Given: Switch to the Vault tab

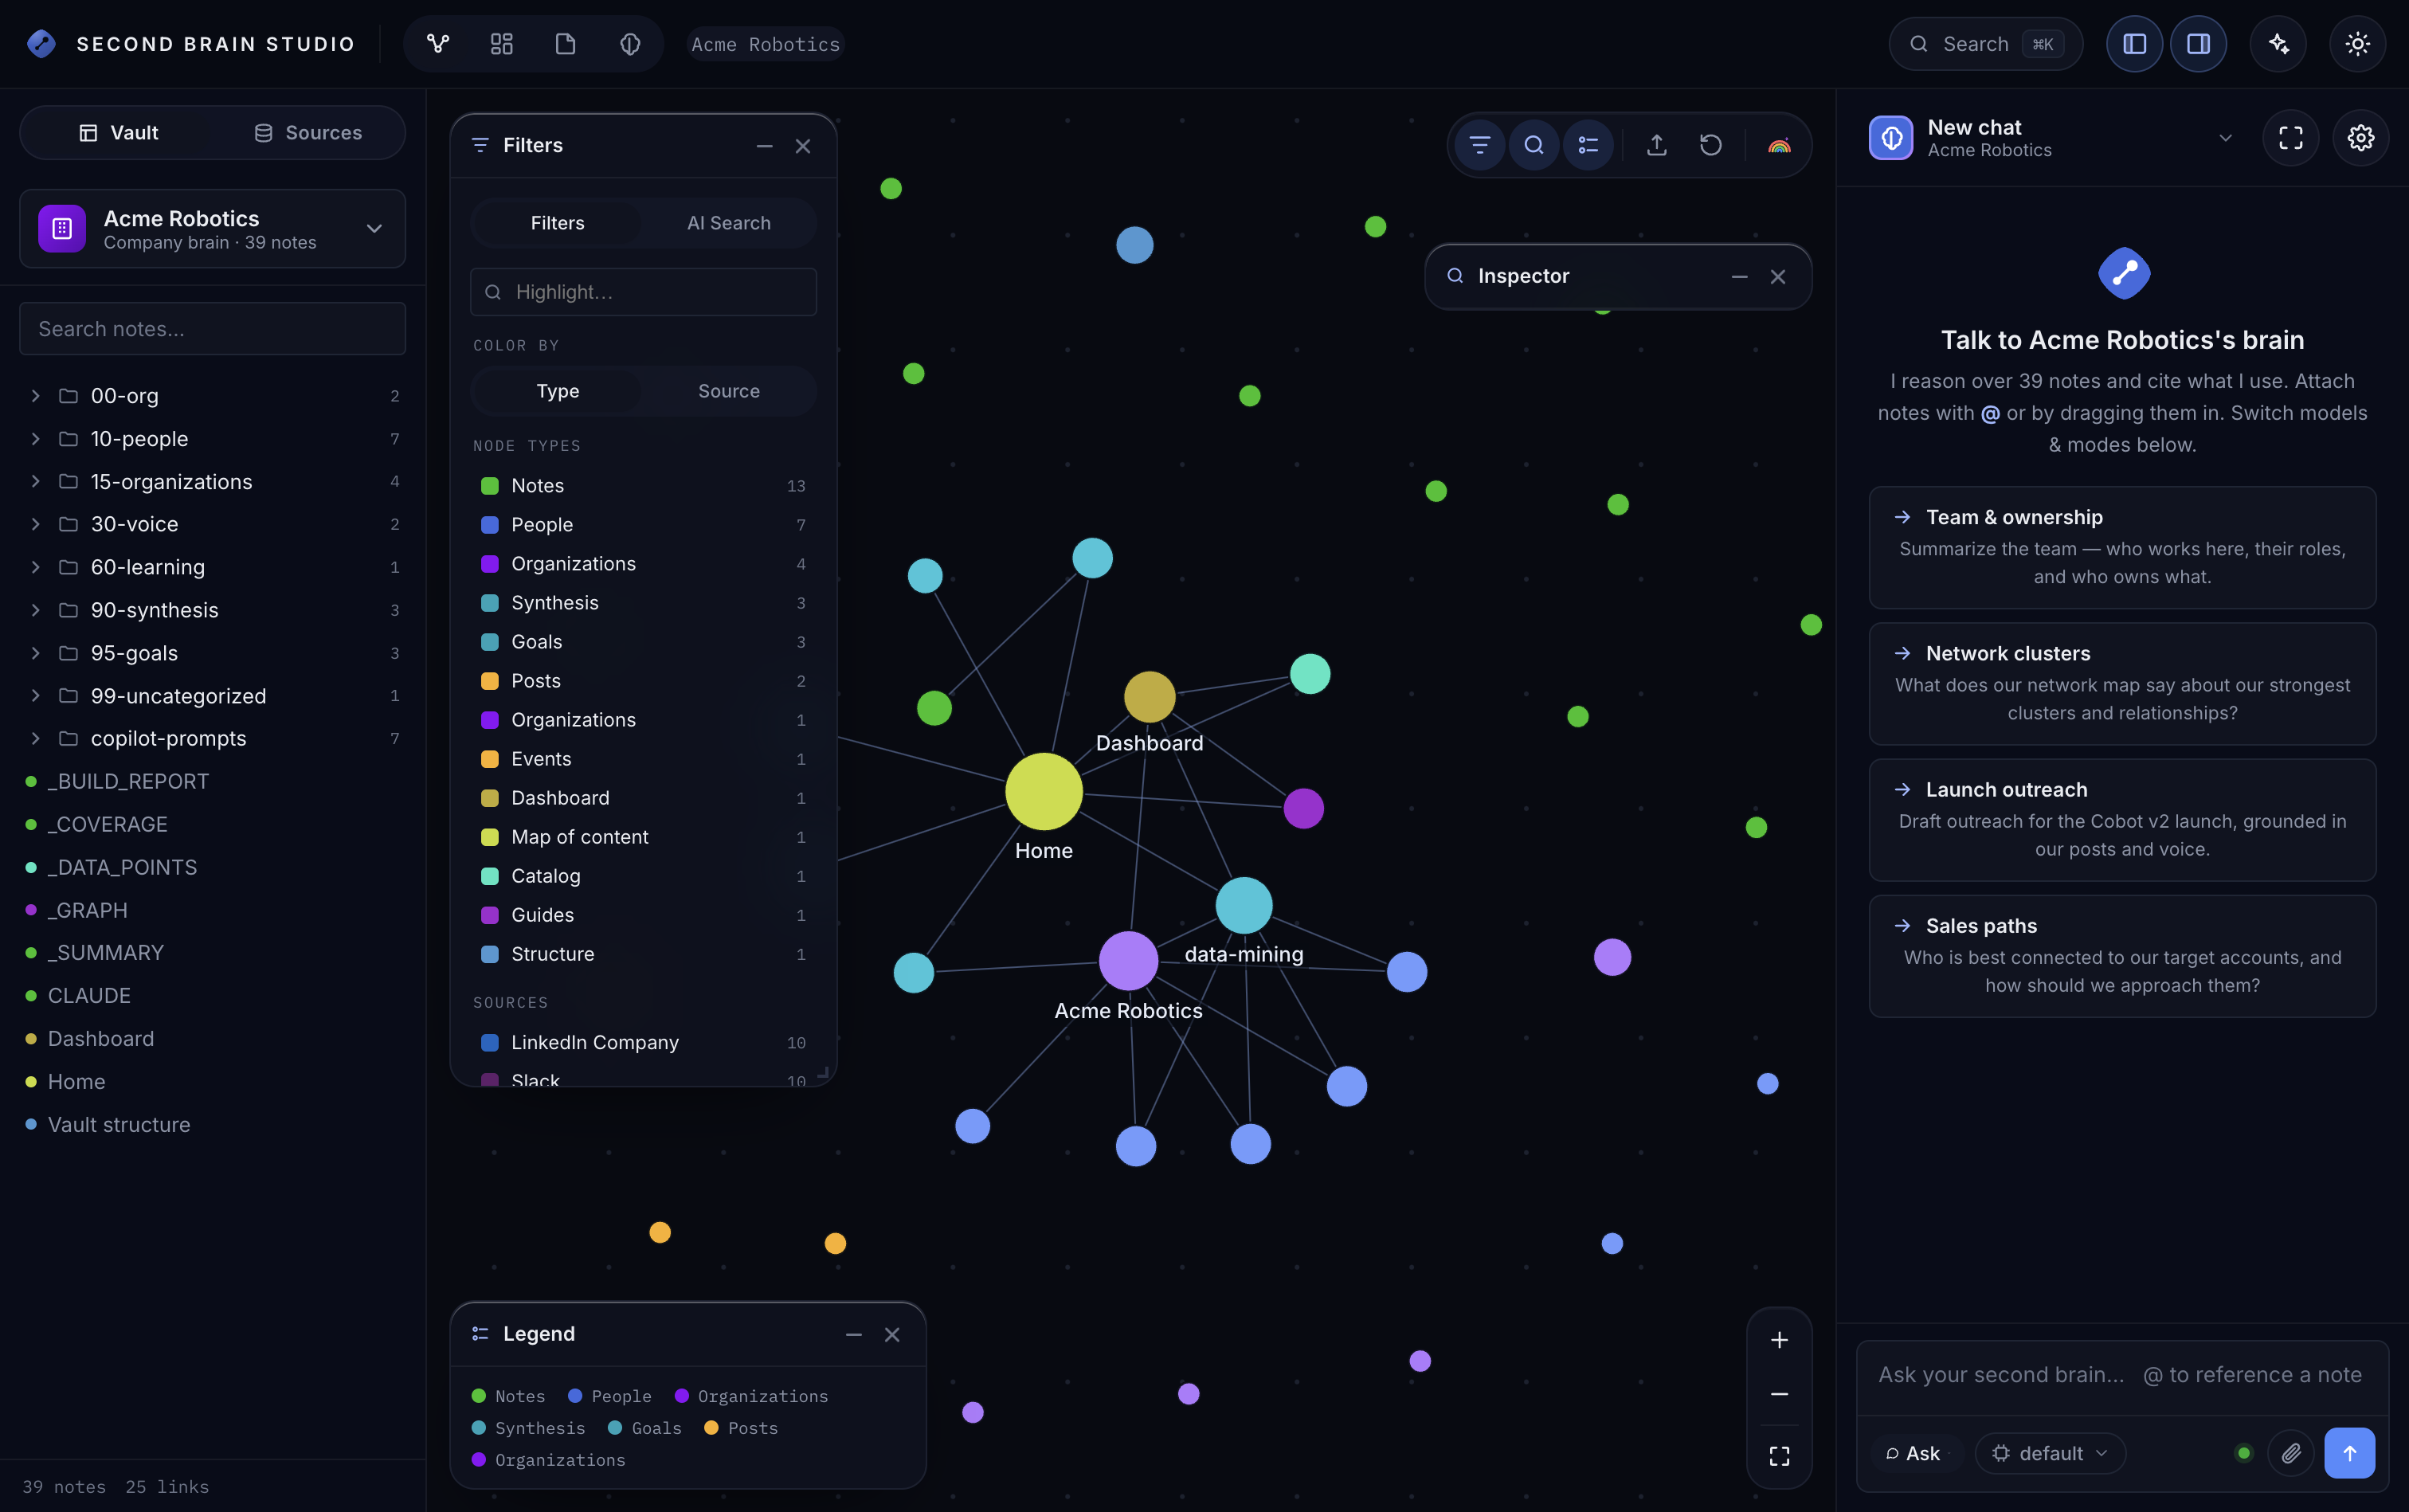Looking at the screenshot, I should coord(118,133).
